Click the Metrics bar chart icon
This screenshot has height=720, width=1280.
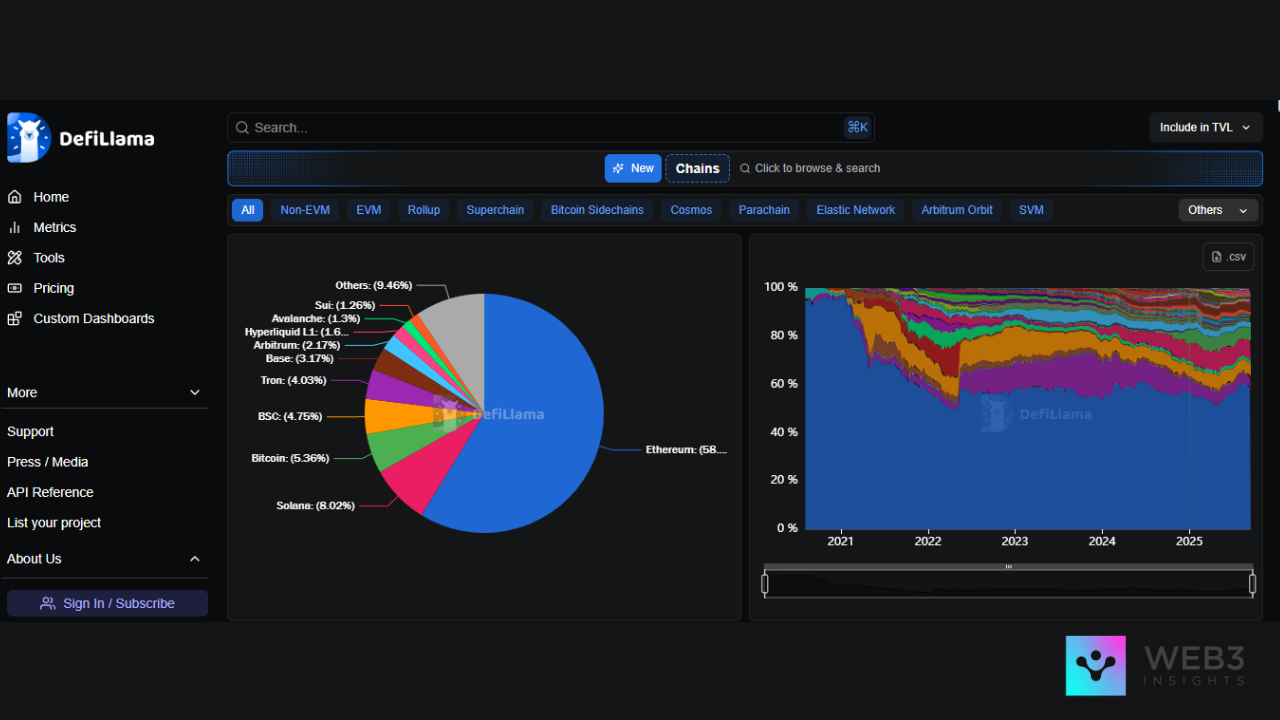[15, 227]
